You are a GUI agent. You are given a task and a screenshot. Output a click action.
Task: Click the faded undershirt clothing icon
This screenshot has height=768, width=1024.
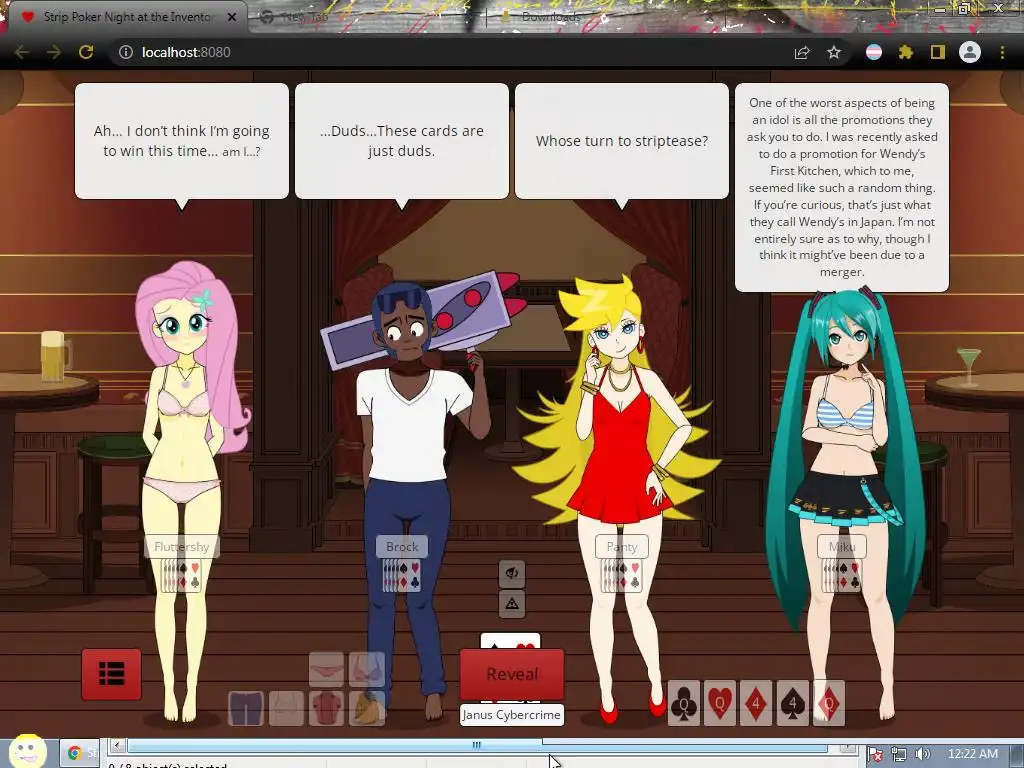286,709
